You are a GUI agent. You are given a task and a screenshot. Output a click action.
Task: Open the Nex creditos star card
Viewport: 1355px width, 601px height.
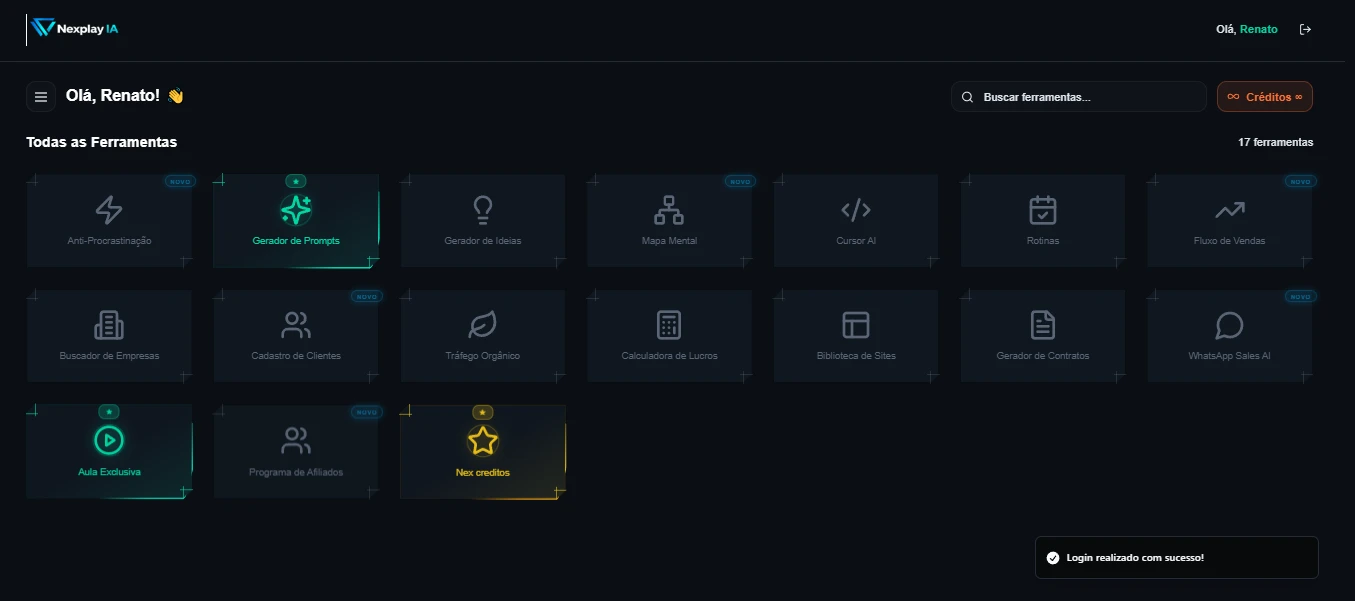point(483,440)
